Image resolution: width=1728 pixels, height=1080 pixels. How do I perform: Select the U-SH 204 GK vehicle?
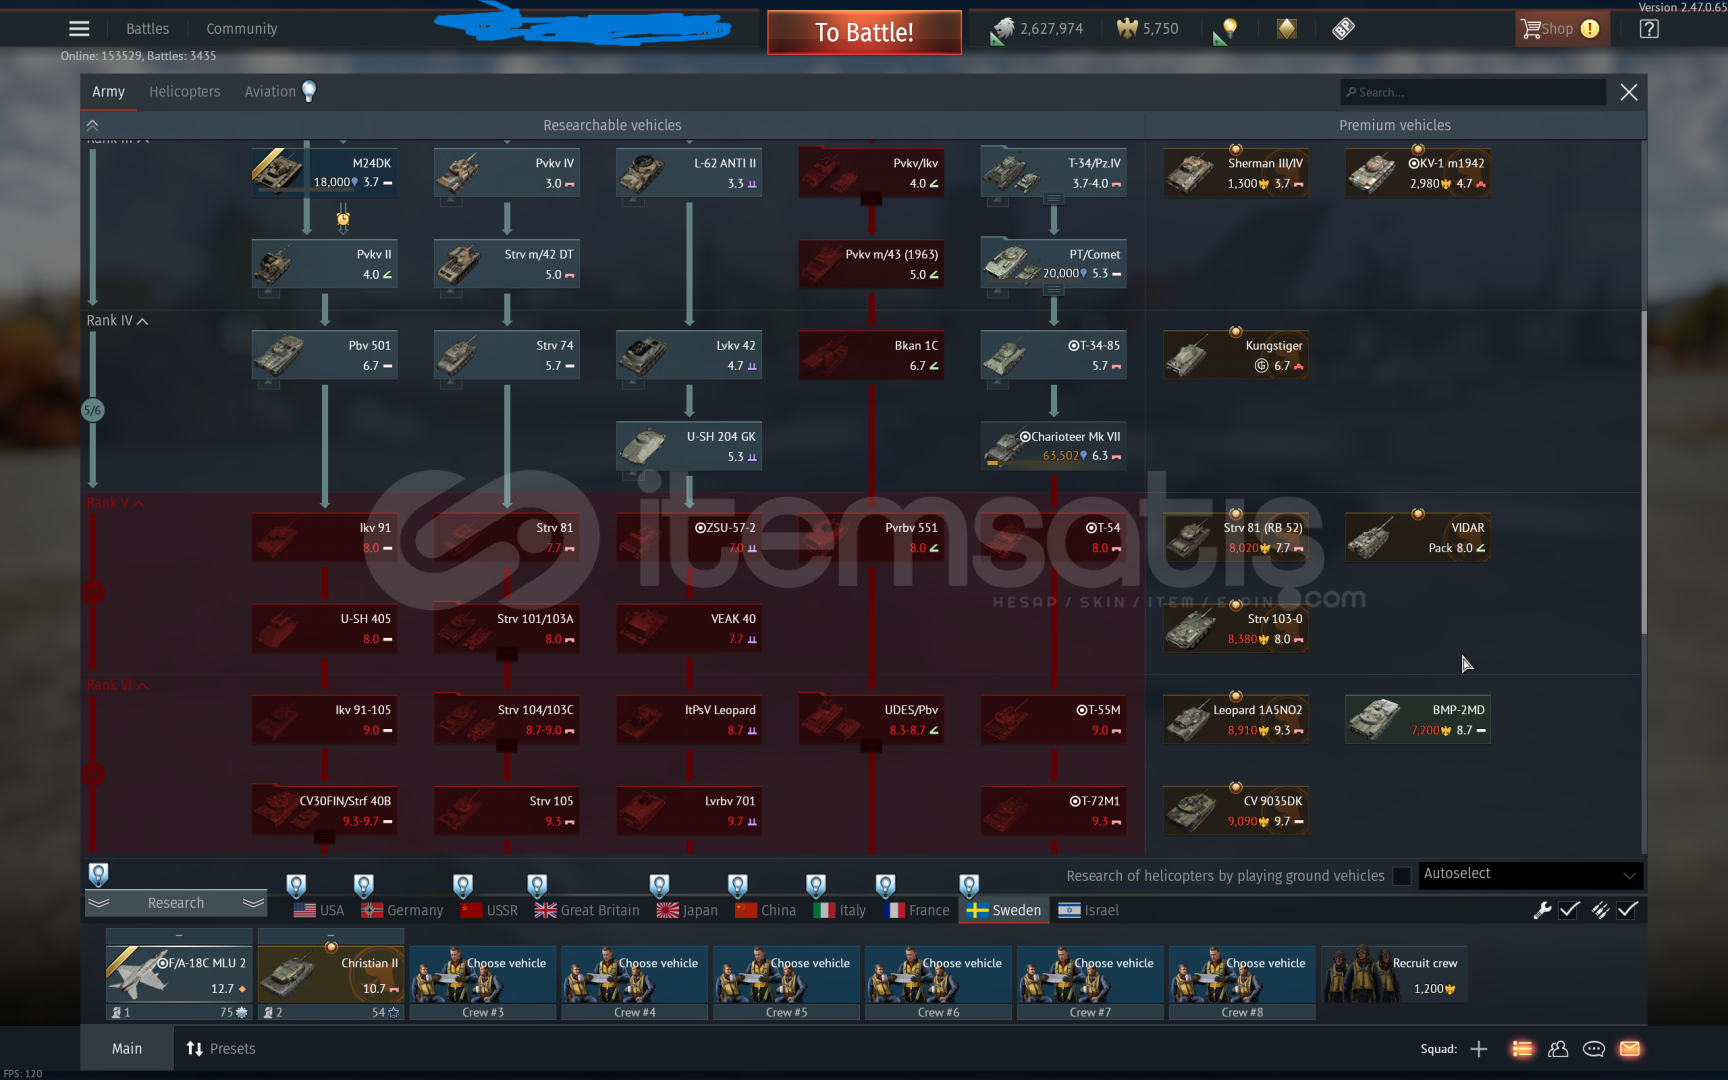689,446
